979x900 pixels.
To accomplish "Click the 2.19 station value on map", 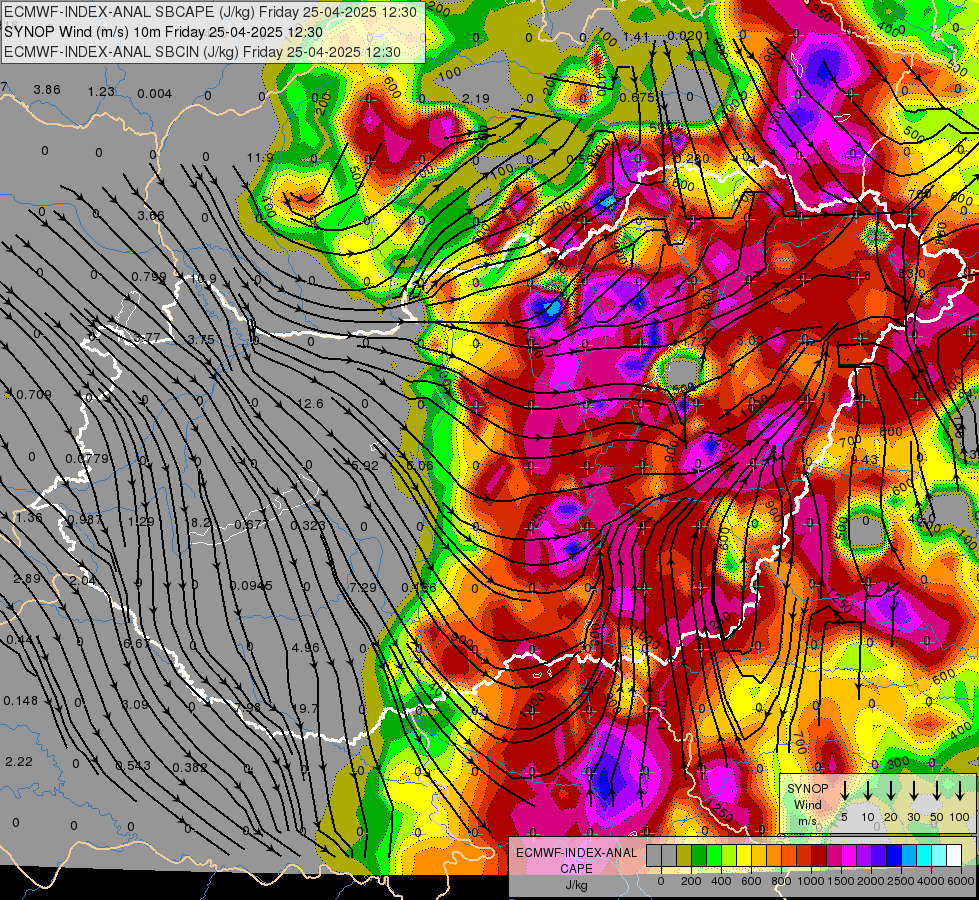I will (476, 99).
